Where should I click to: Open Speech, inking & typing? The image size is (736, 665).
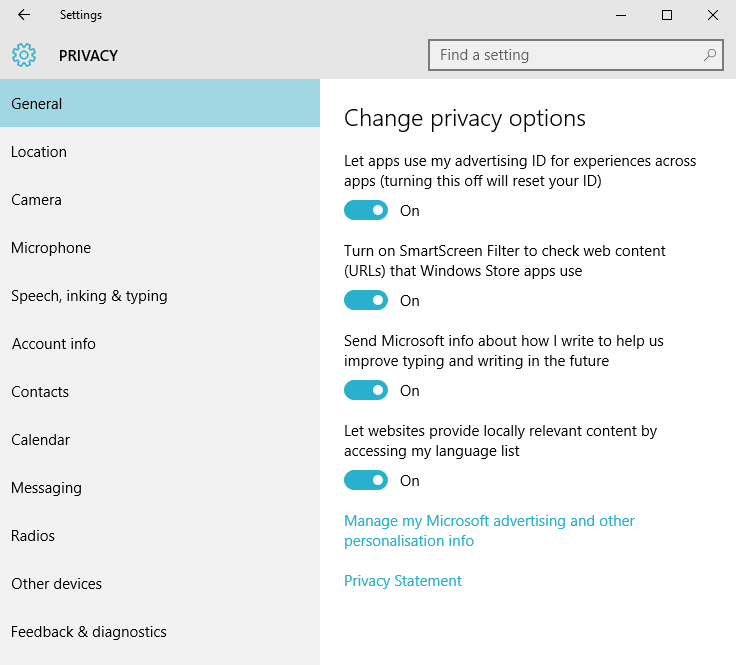coord(160,296)
